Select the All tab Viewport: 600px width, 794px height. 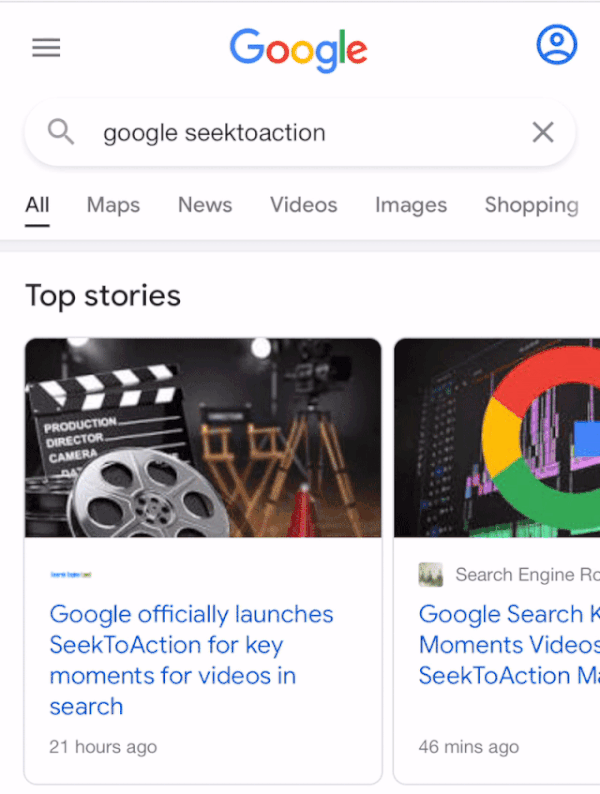[37, 205]
